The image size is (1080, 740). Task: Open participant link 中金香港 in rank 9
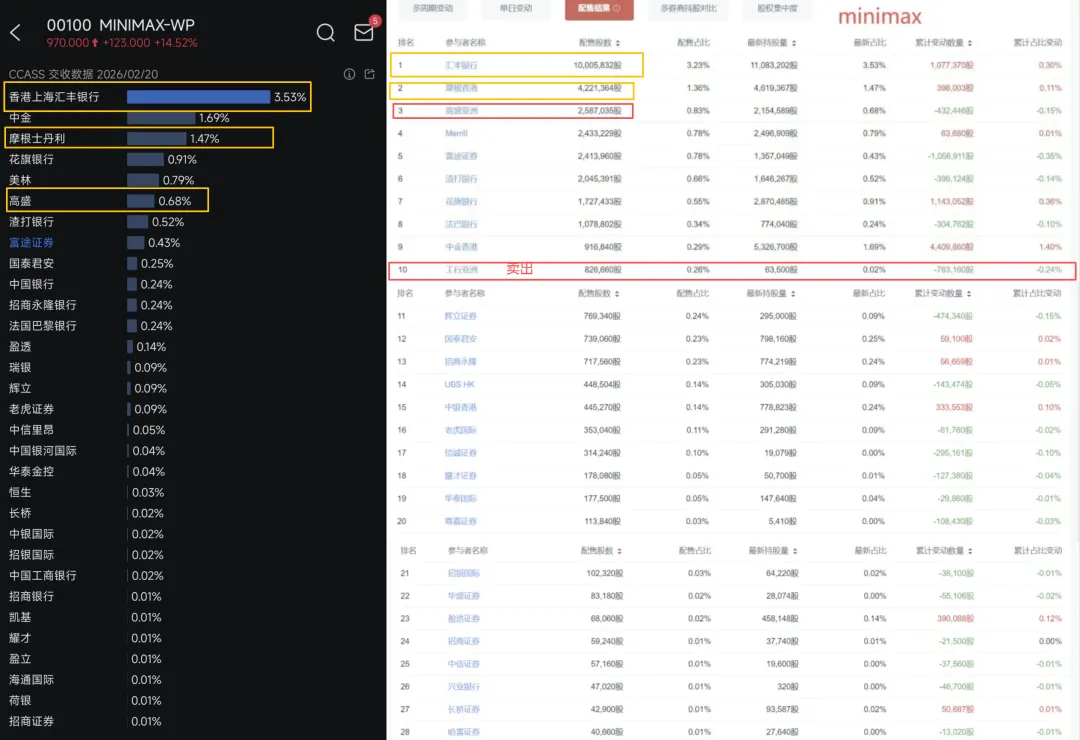click(x=461, y=247)
